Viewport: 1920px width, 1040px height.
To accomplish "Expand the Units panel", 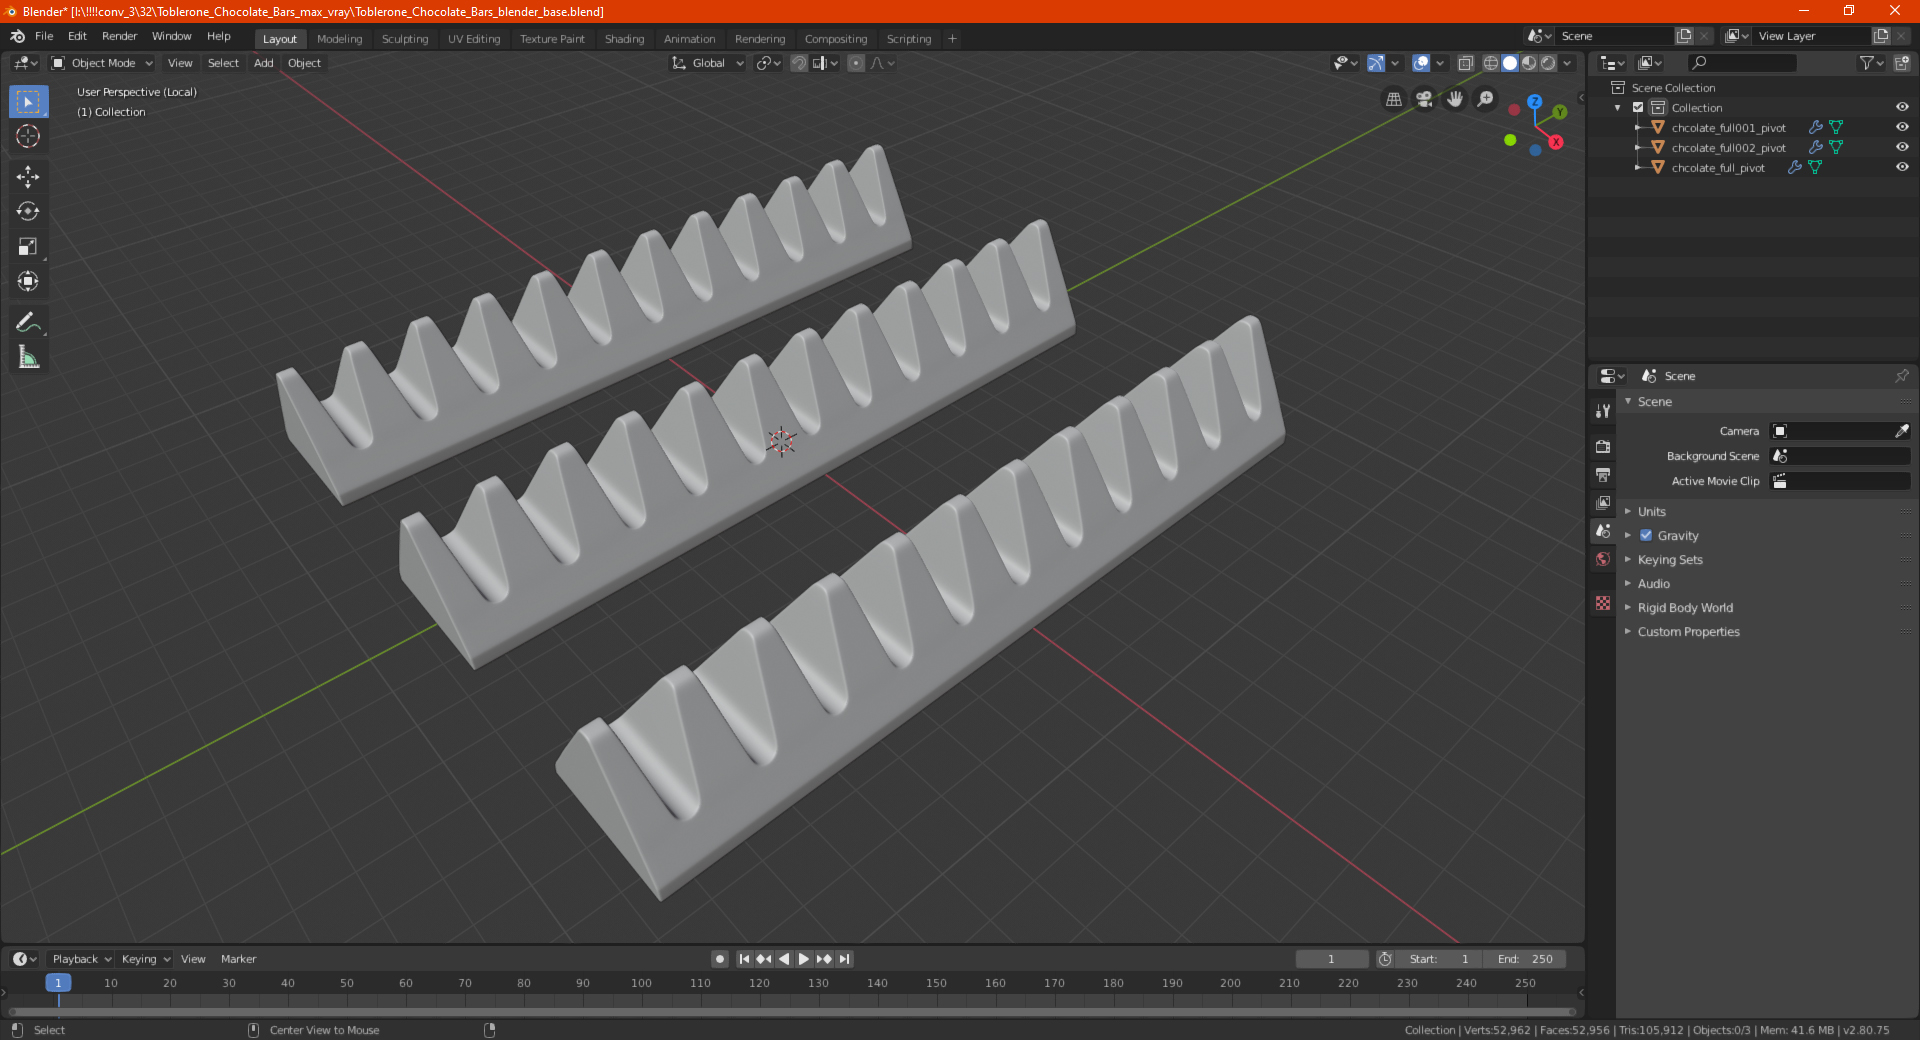I will (1651, 511).
